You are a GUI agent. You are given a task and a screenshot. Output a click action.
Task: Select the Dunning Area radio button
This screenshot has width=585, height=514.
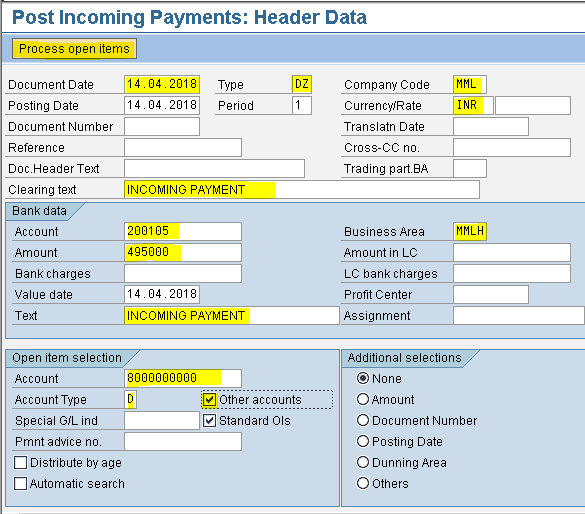(363, 462)
